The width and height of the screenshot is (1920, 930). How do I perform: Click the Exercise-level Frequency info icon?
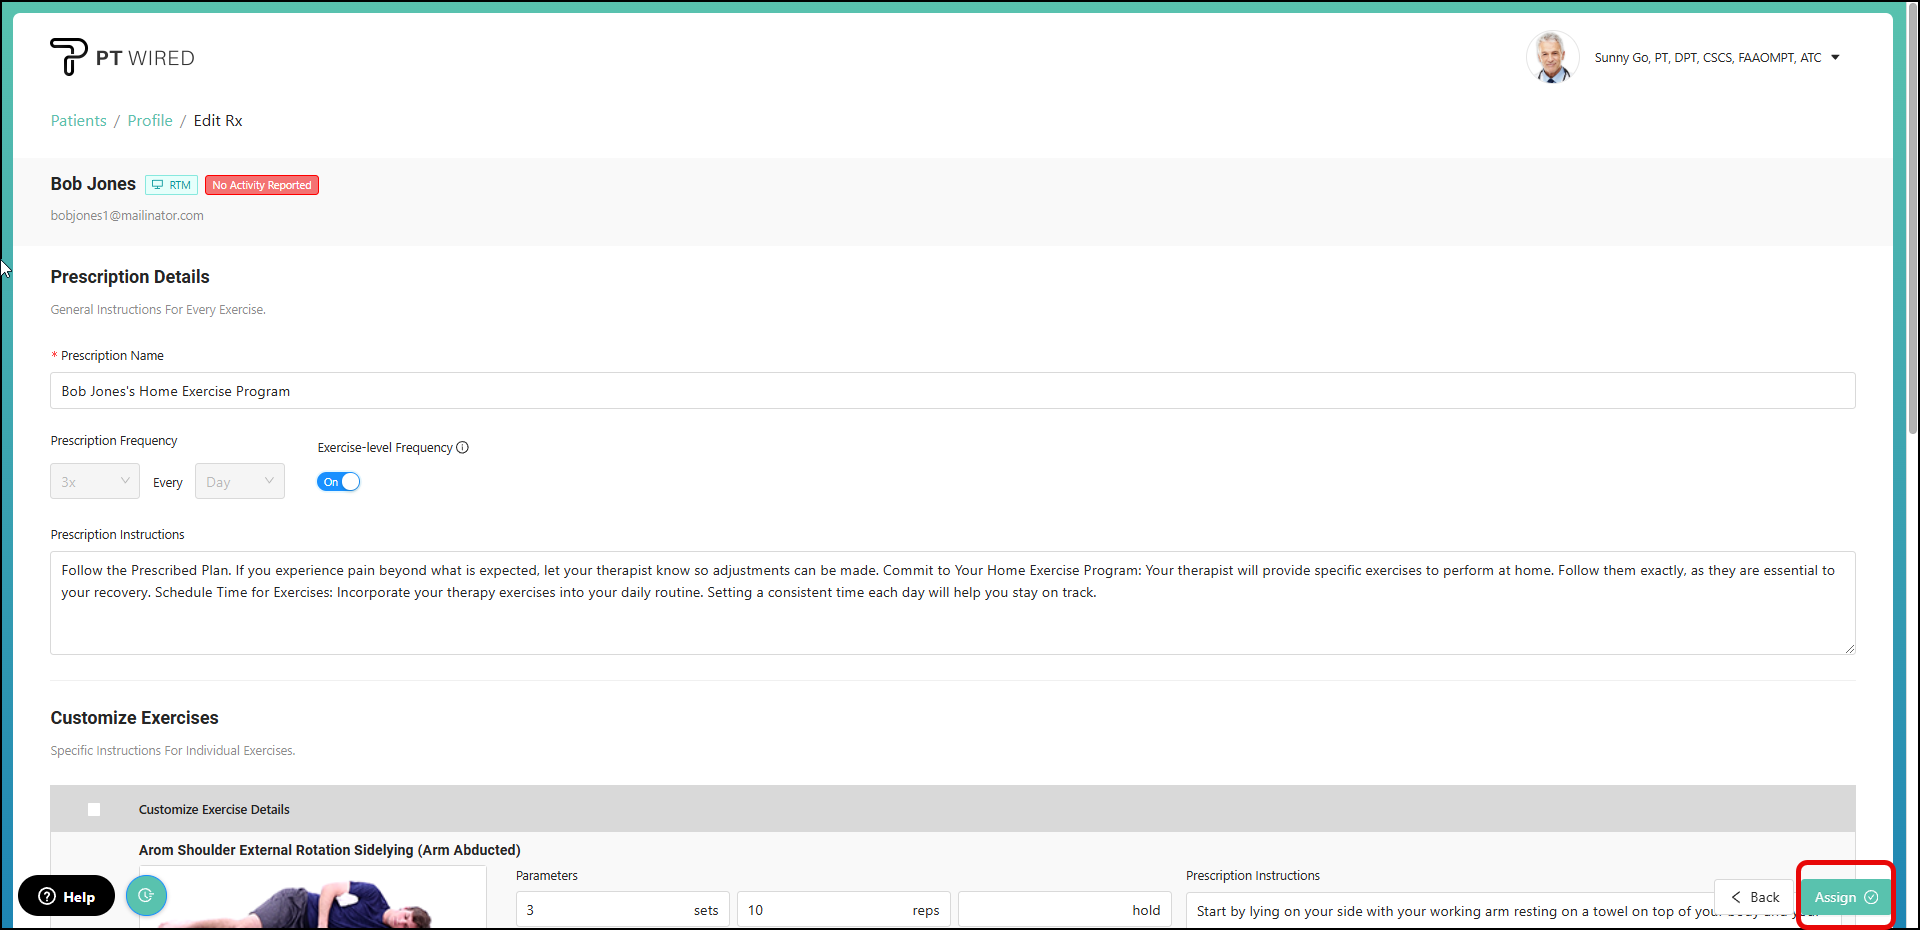coord(462,448)
